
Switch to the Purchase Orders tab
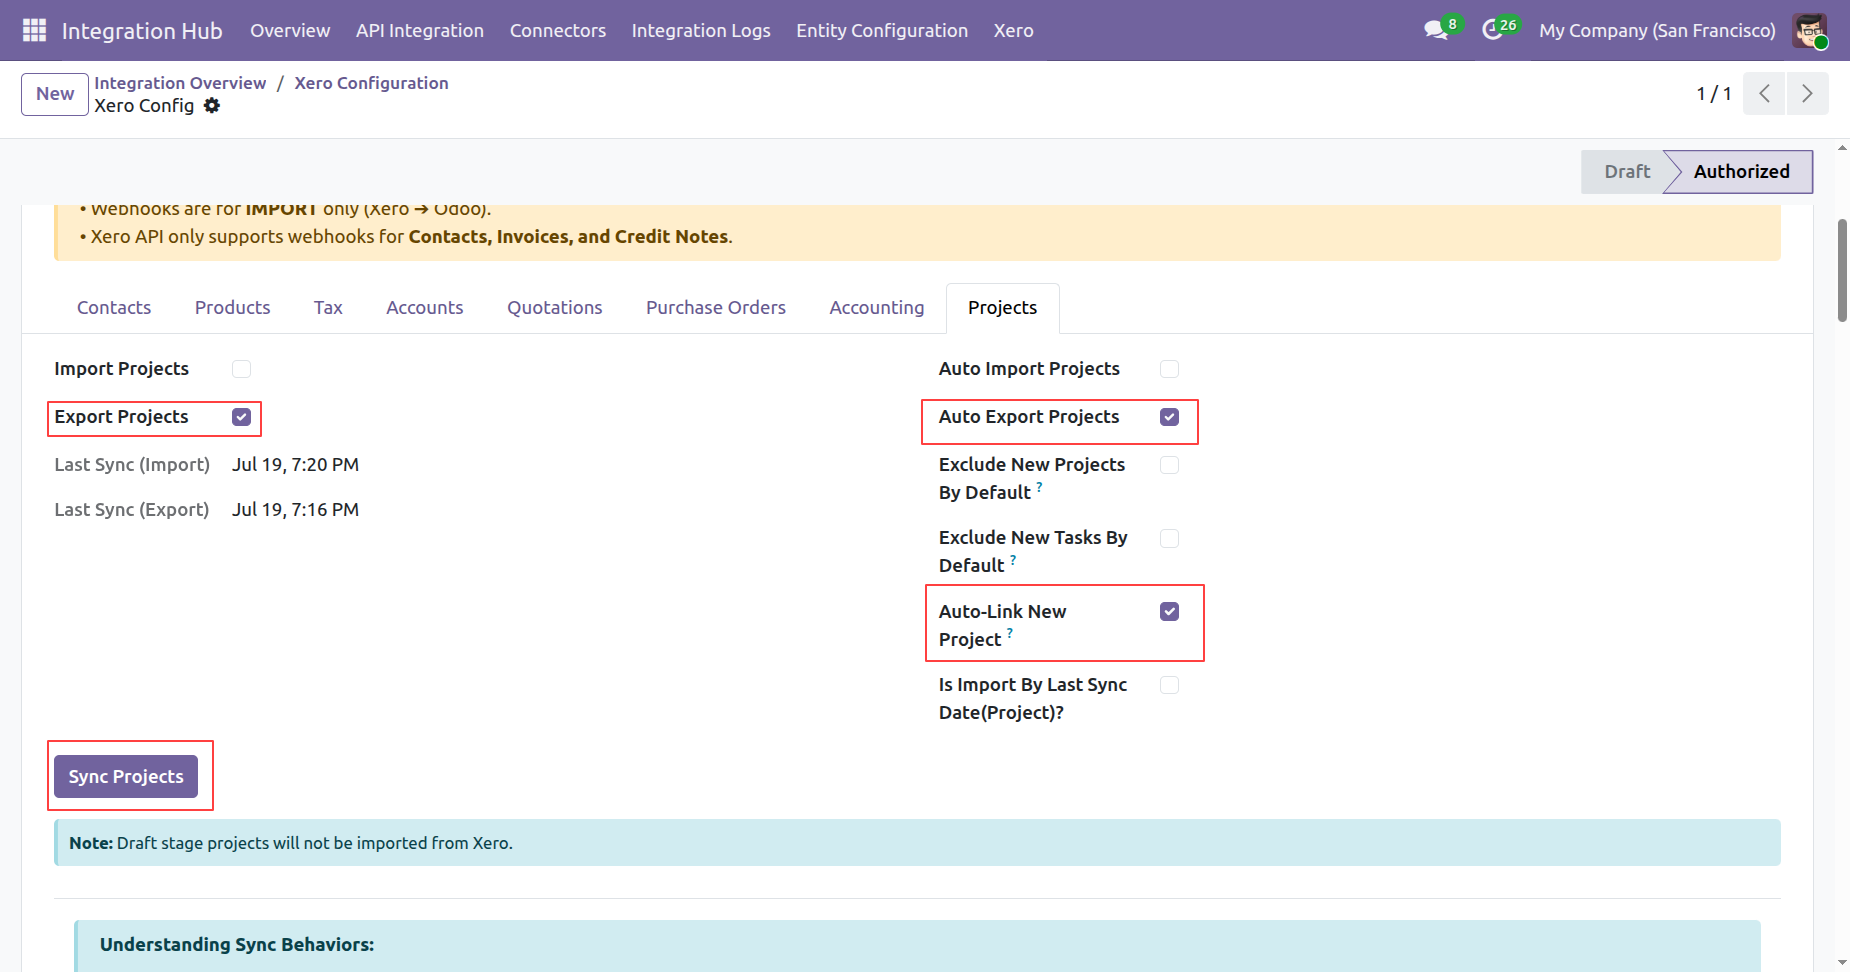[x=716, y=308]
